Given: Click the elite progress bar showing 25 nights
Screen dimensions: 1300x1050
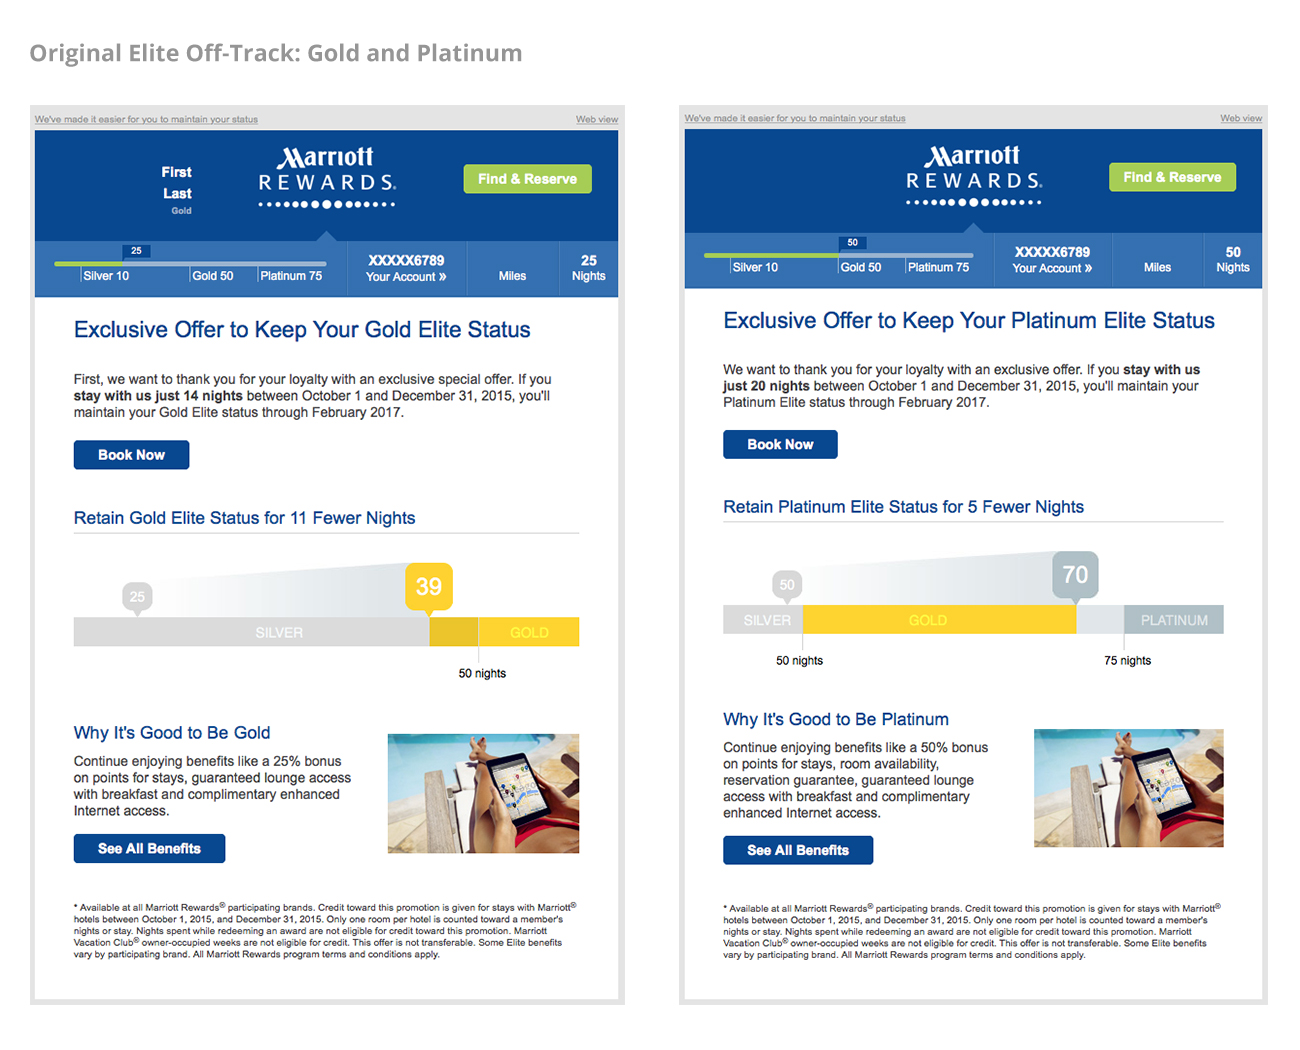Looking at the screenshot, I should tap(190, 264).
